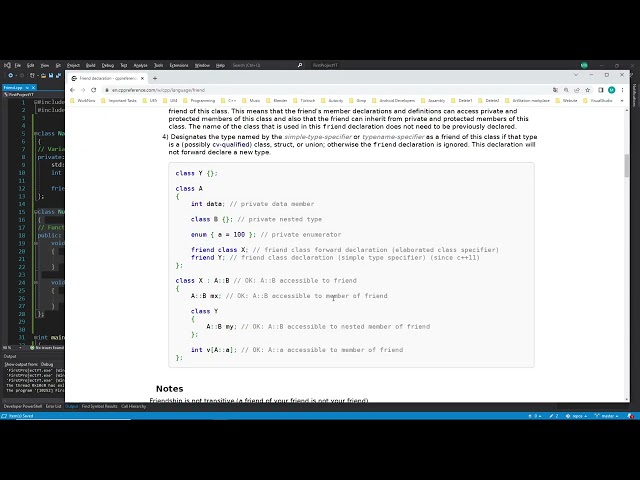This screenshot has width=640, height=480.
Task: Open the Chrome three-dot menu
Action: [622, 90]
